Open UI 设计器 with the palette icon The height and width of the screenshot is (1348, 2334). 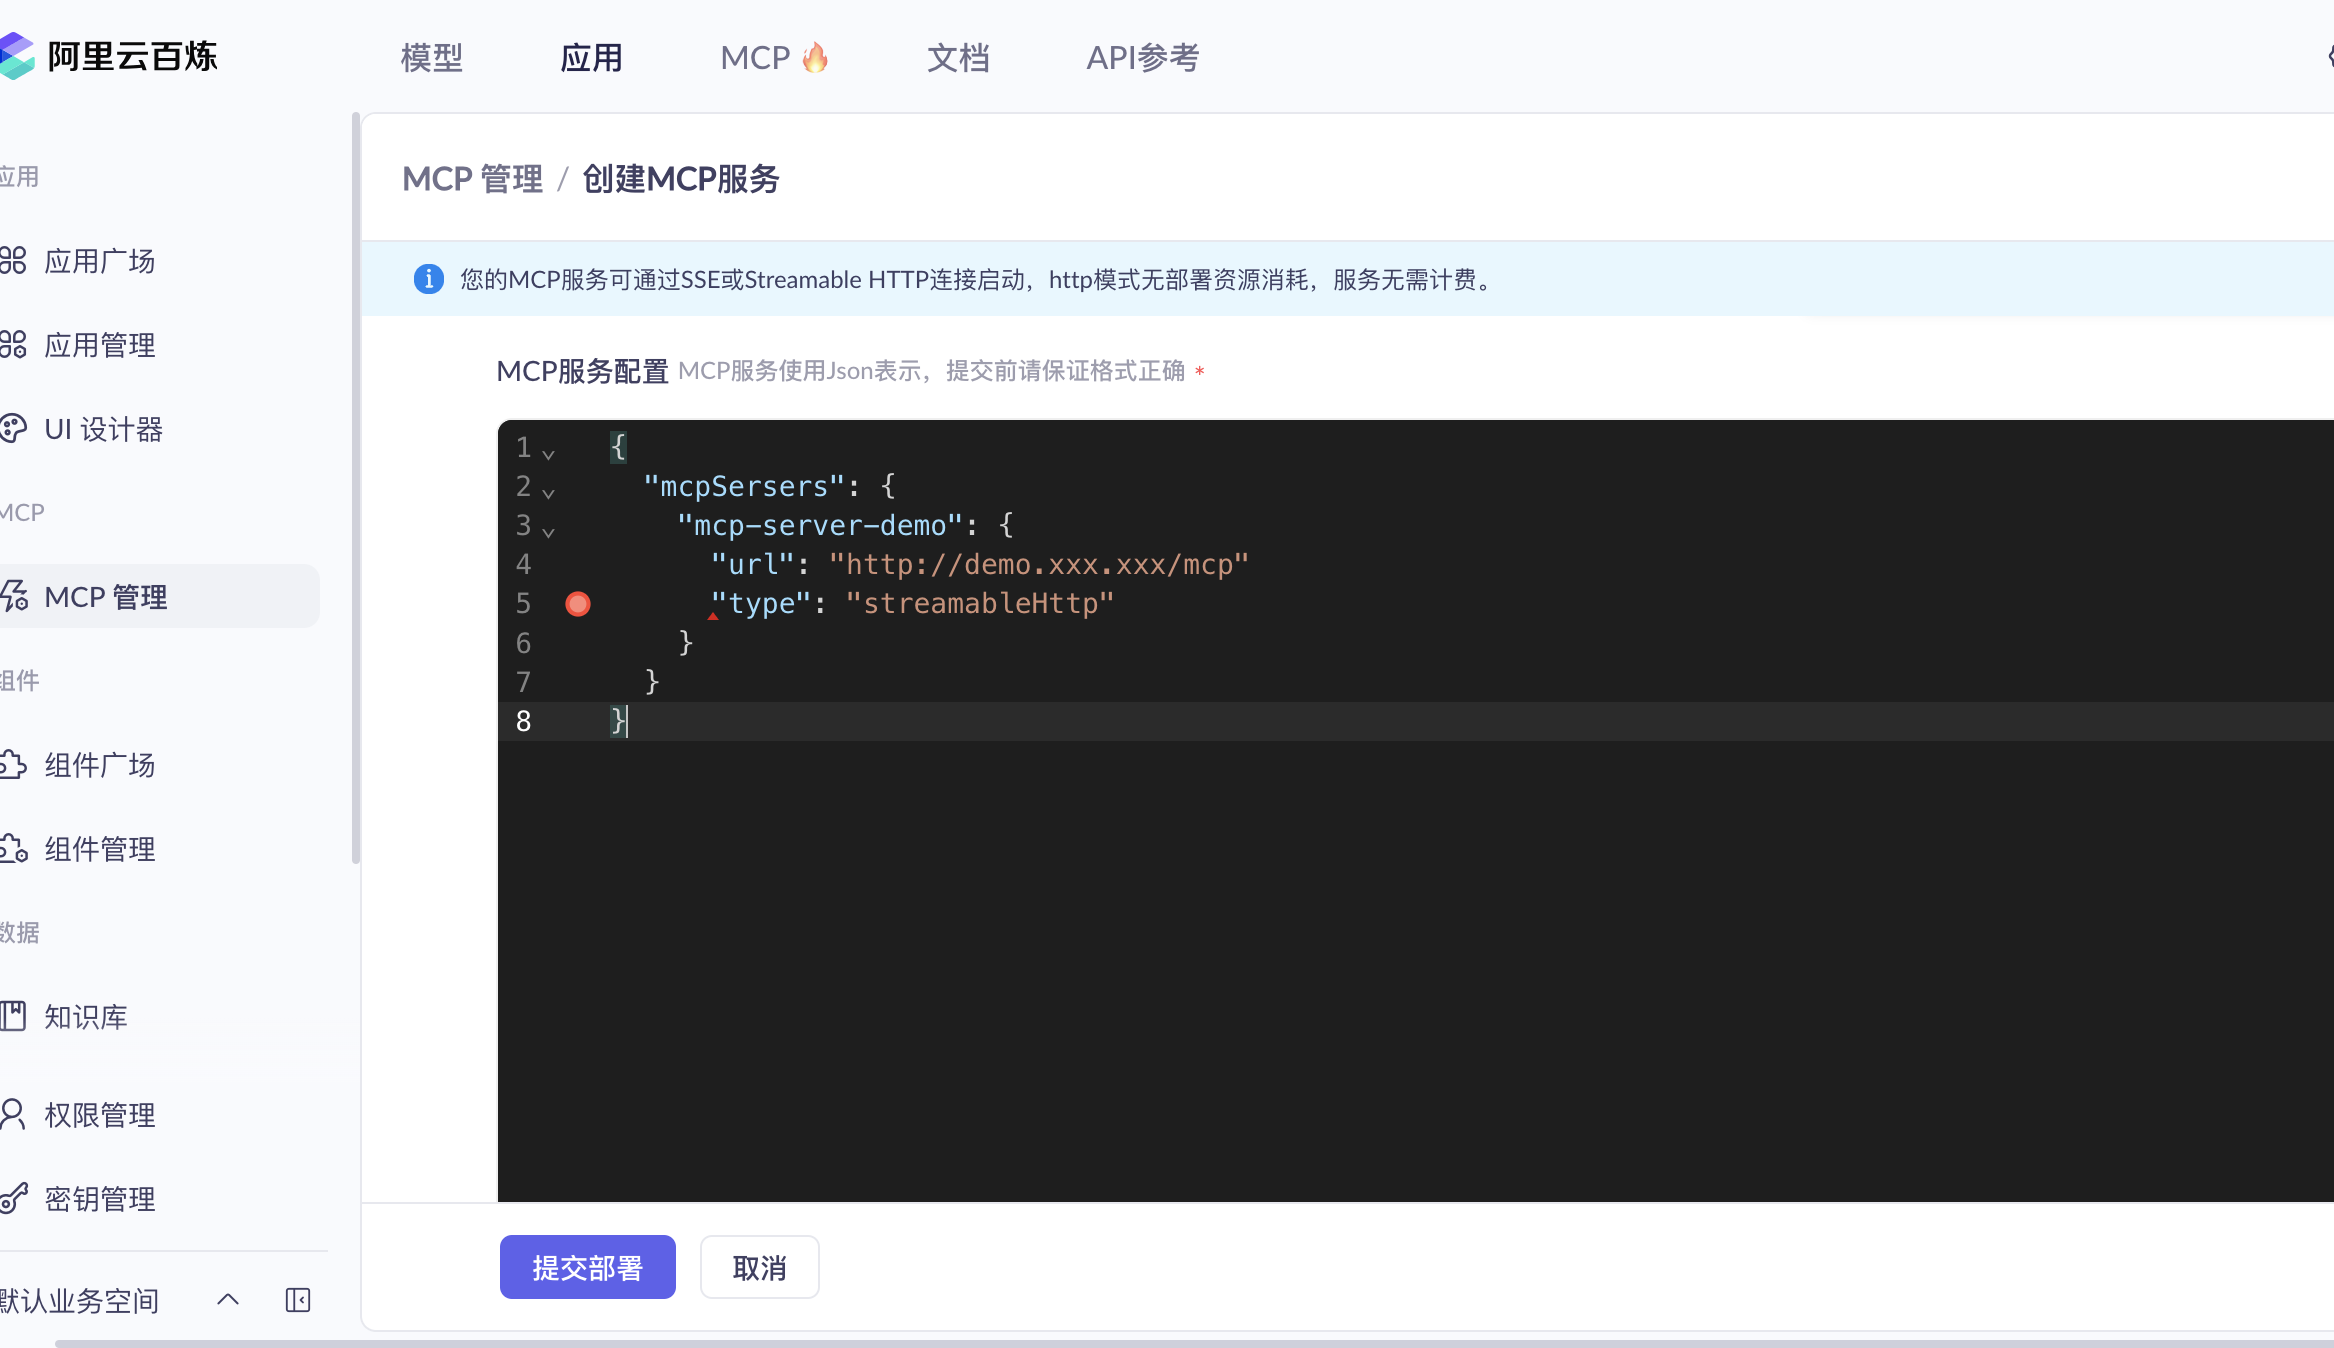pyautogui.click(x=102, y=430)
